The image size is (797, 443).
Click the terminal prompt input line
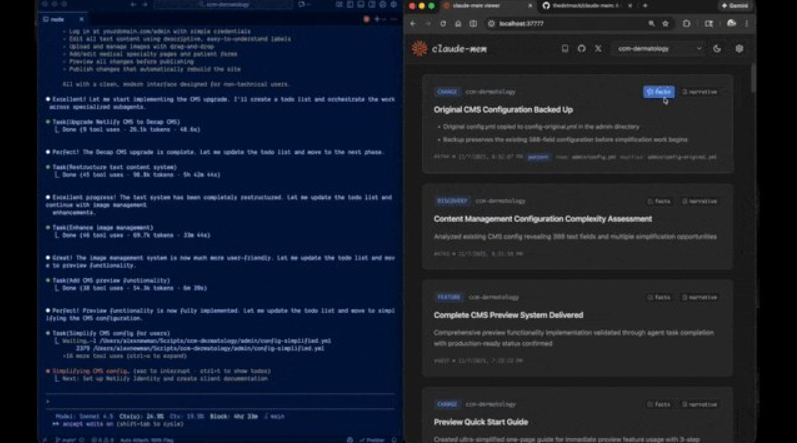(220, 401)
